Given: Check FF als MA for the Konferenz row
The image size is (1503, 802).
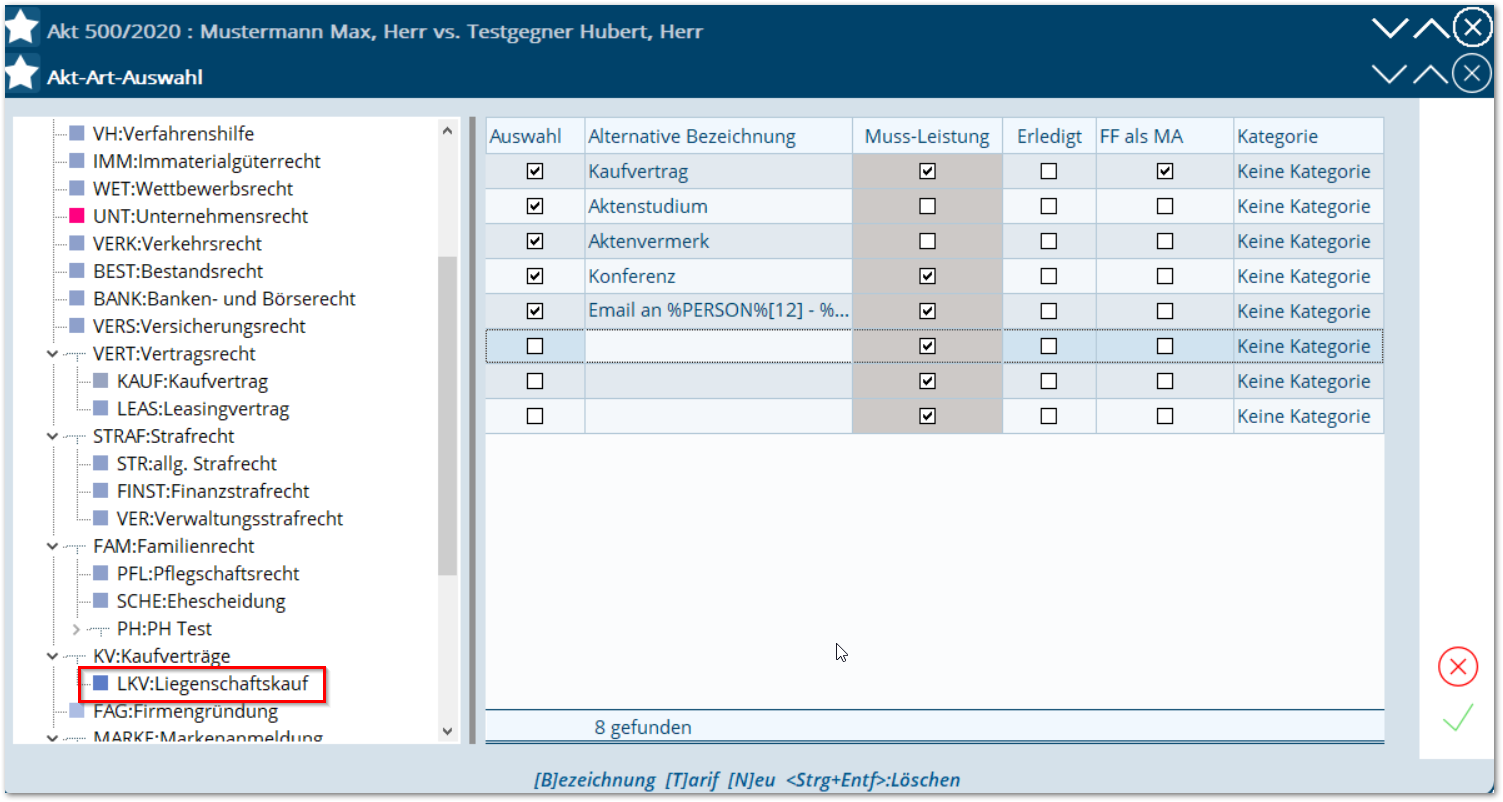Looking at the screenshot, I should (x=1165, y=276).
